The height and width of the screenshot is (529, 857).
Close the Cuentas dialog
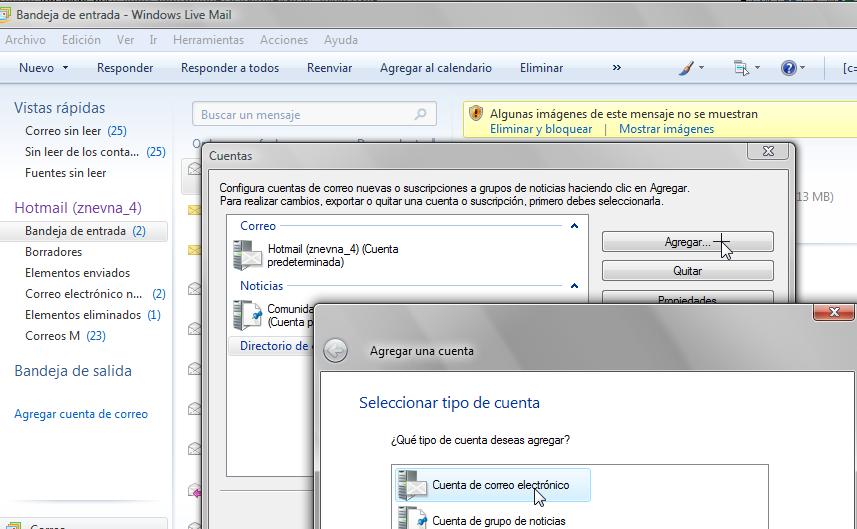[768, 151]
